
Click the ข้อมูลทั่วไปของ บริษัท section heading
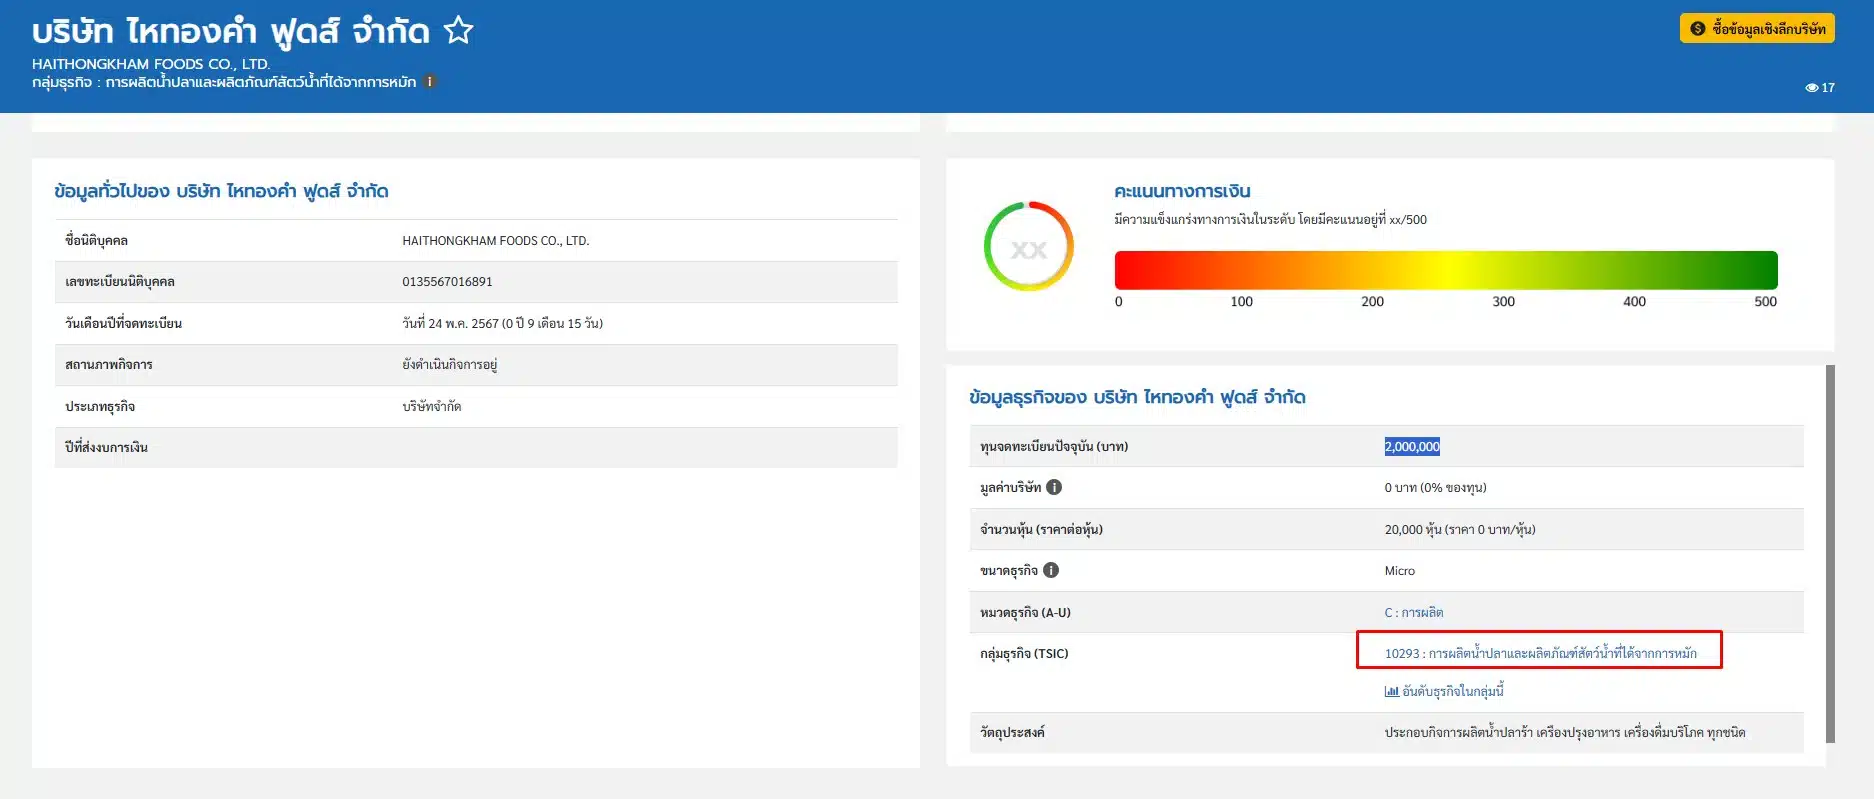click(221, 191)
